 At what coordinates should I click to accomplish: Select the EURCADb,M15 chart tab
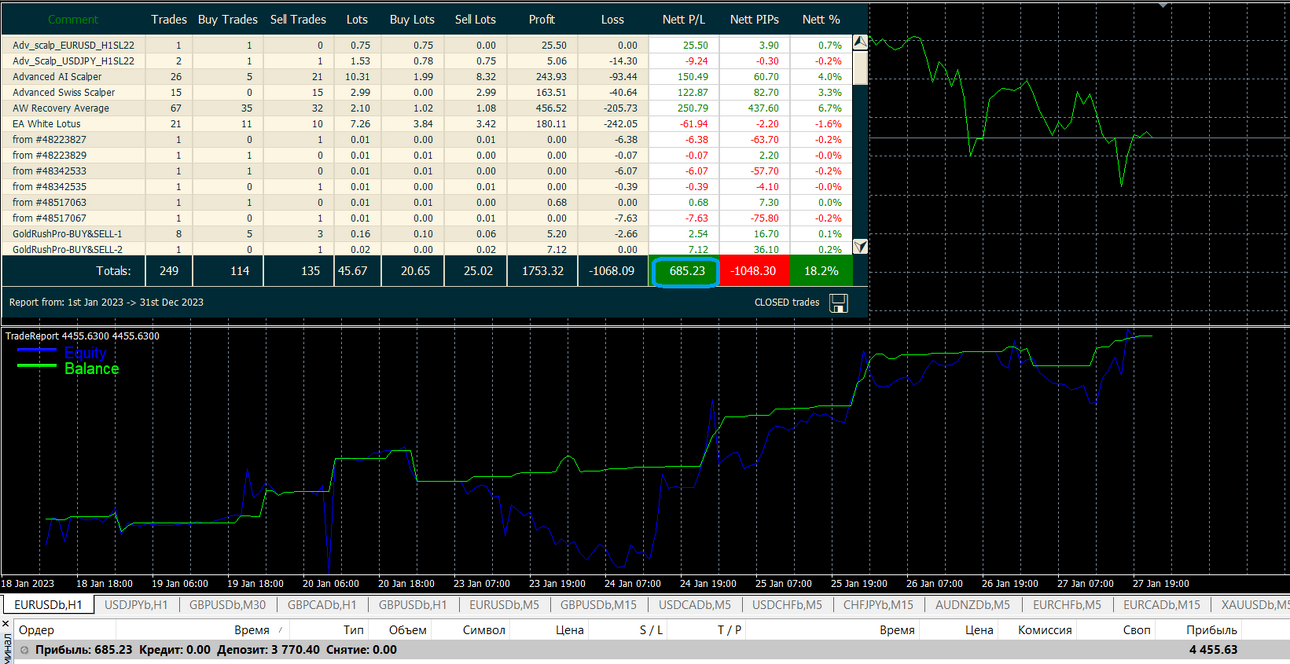click(x=1162, y=604)
